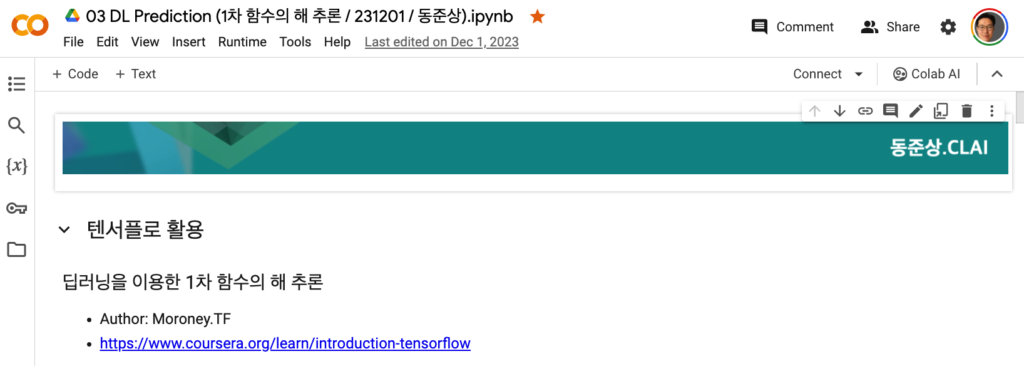Collapse the header with chevron up

tap(997, 74)
